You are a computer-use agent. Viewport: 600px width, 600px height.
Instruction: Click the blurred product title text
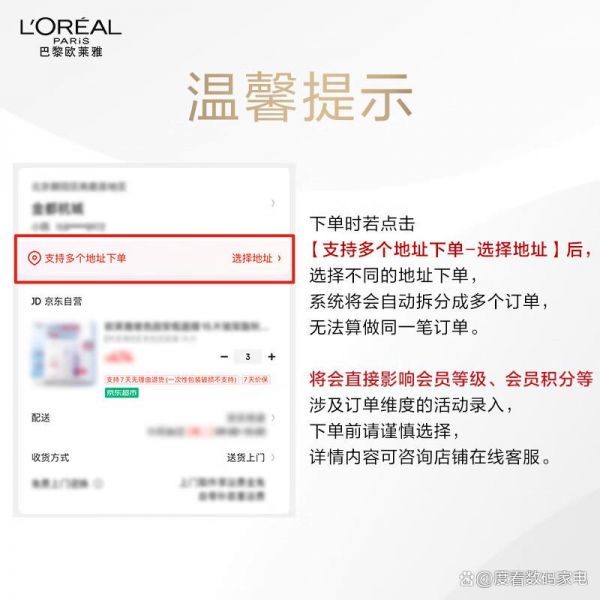187,326
